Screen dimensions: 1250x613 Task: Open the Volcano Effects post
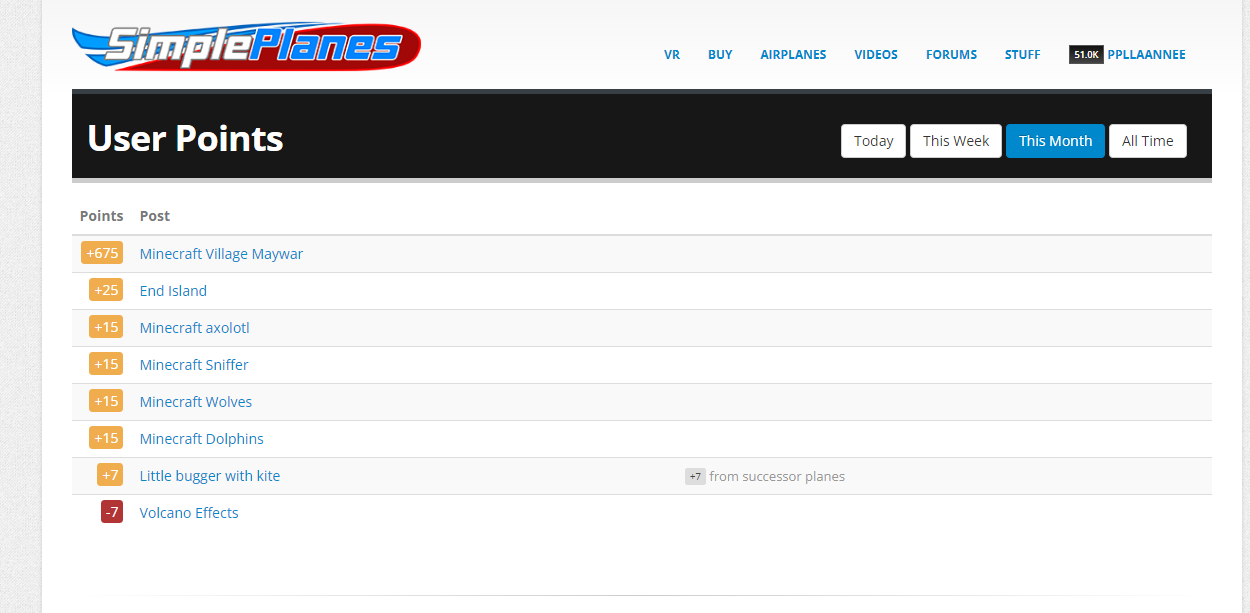pyautogui.click(x=189, y=513)
